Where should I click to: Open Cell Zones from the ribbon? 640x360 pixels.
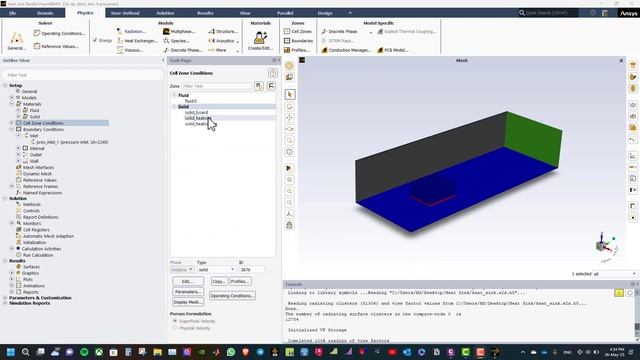click(x=298, y=31)
